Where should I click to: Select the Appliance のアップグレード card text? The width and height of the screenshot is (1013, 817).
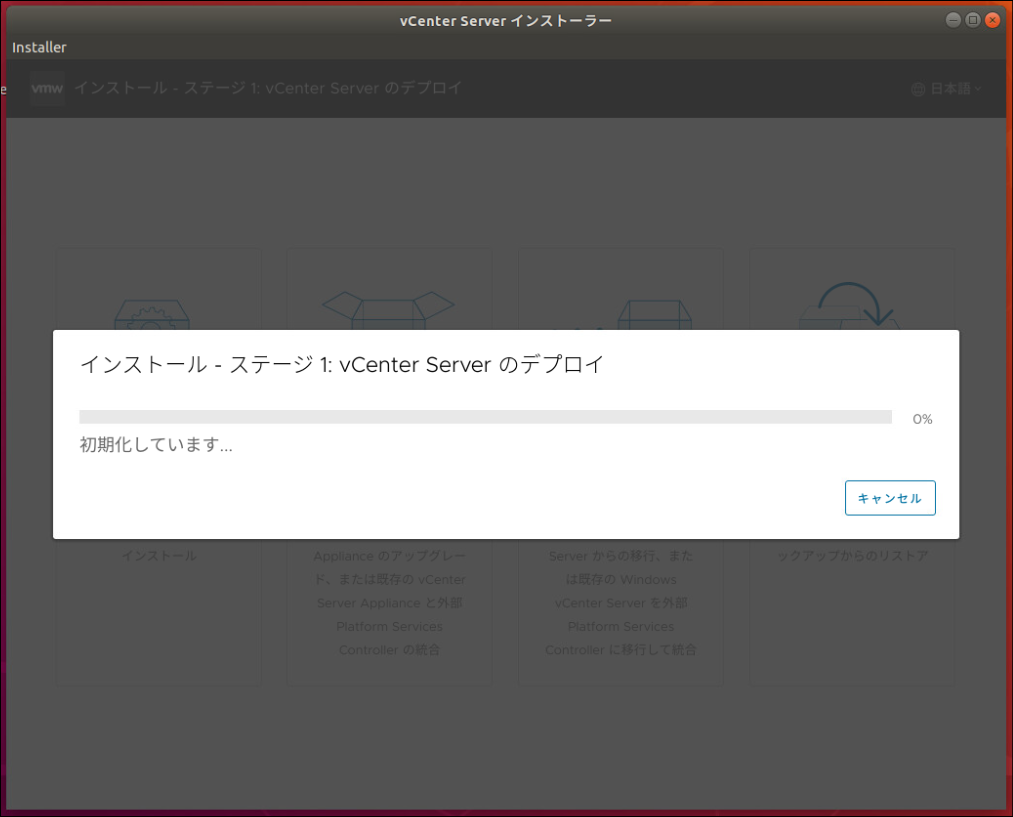click(x=390, y=603)
